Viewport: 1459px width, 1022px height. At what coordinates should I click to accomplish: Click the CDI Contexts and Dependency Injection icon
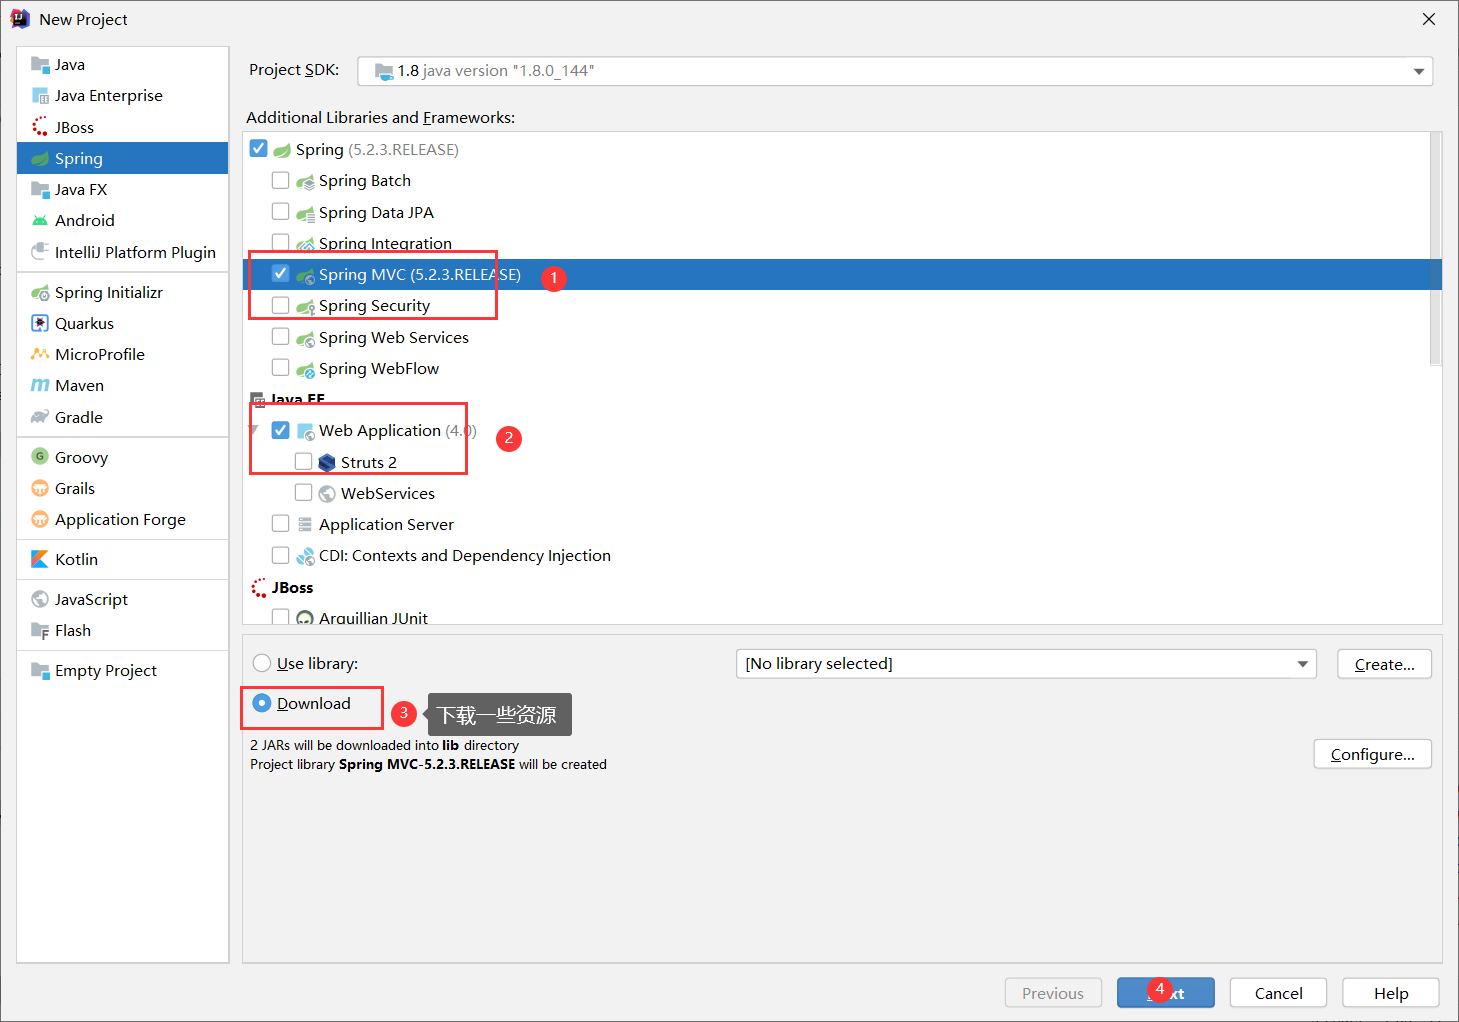pyautogui.click(x=305, y=556)
